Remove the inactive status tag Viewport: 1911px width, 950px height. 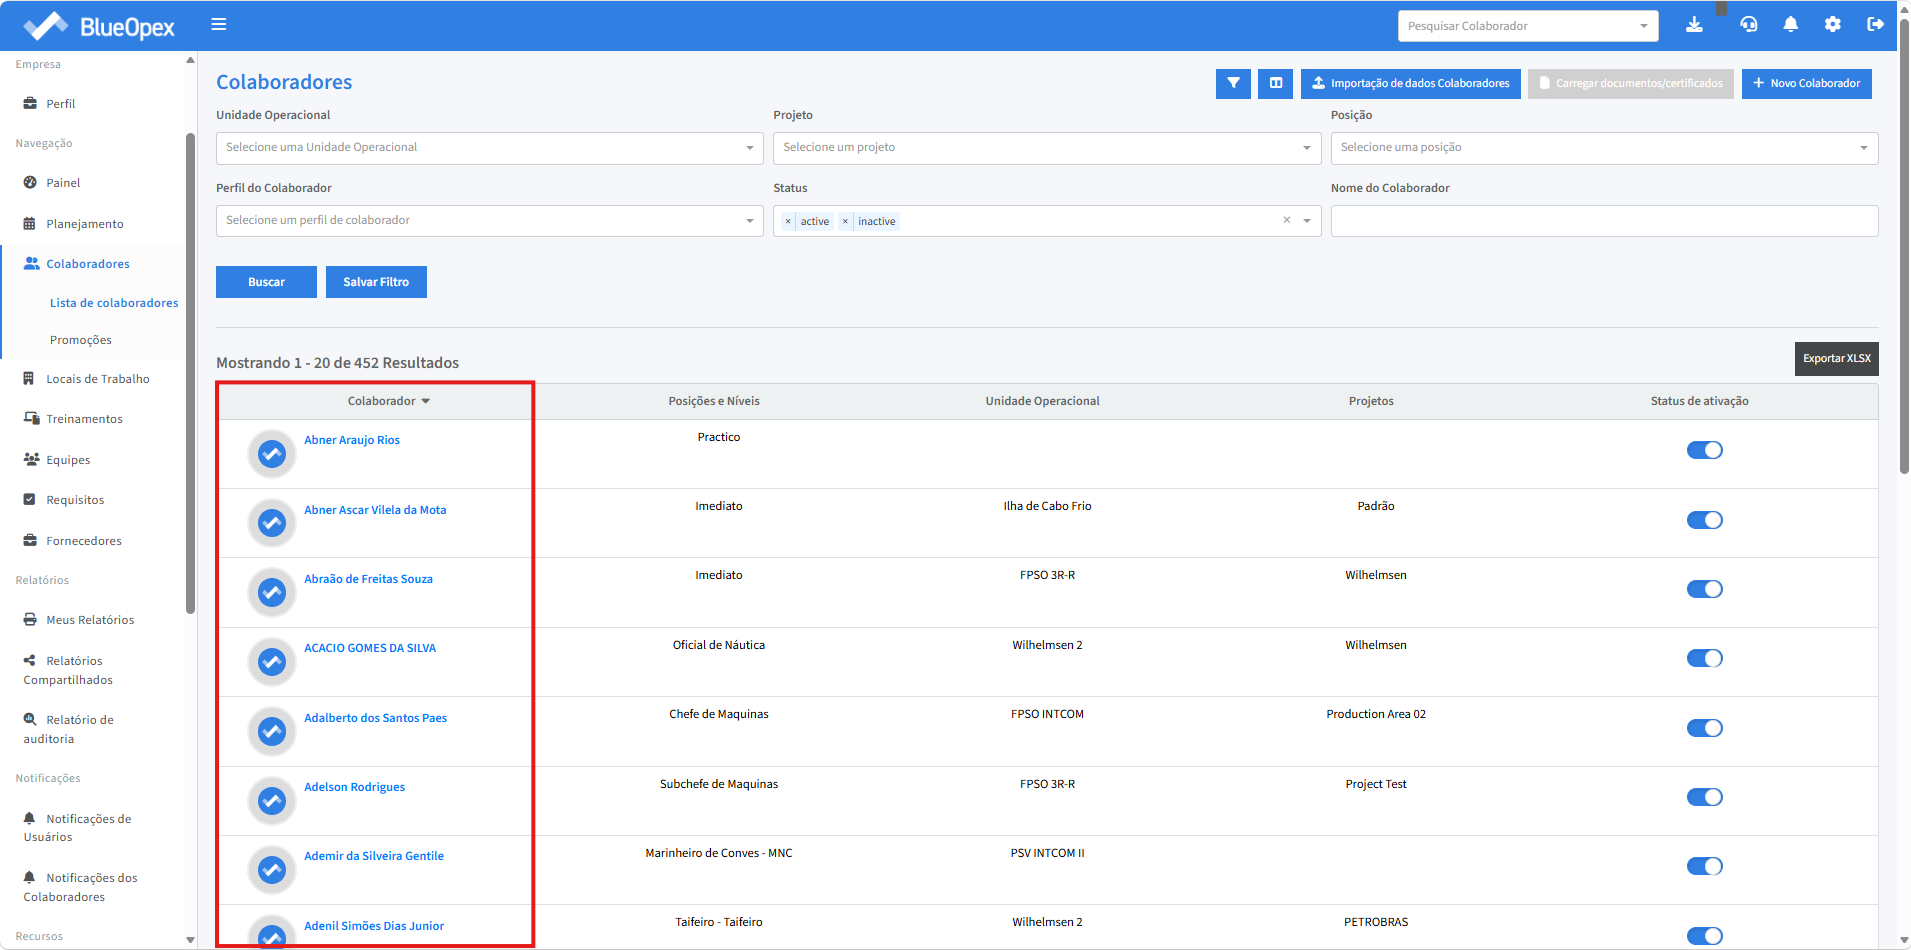(x=845, y=222)
